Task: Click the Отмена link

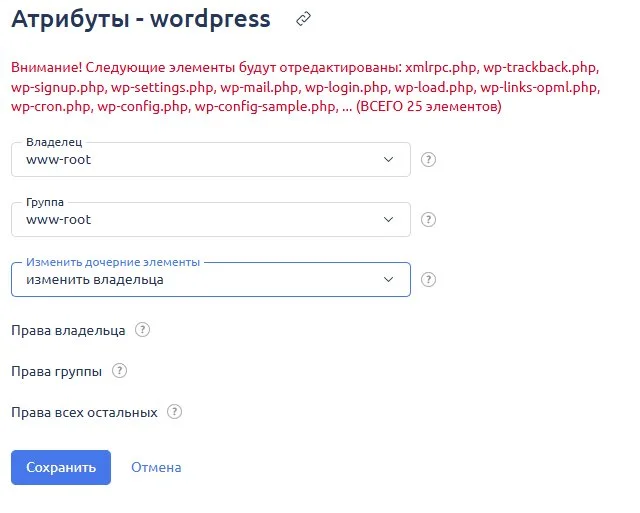Action: (156, 467)
